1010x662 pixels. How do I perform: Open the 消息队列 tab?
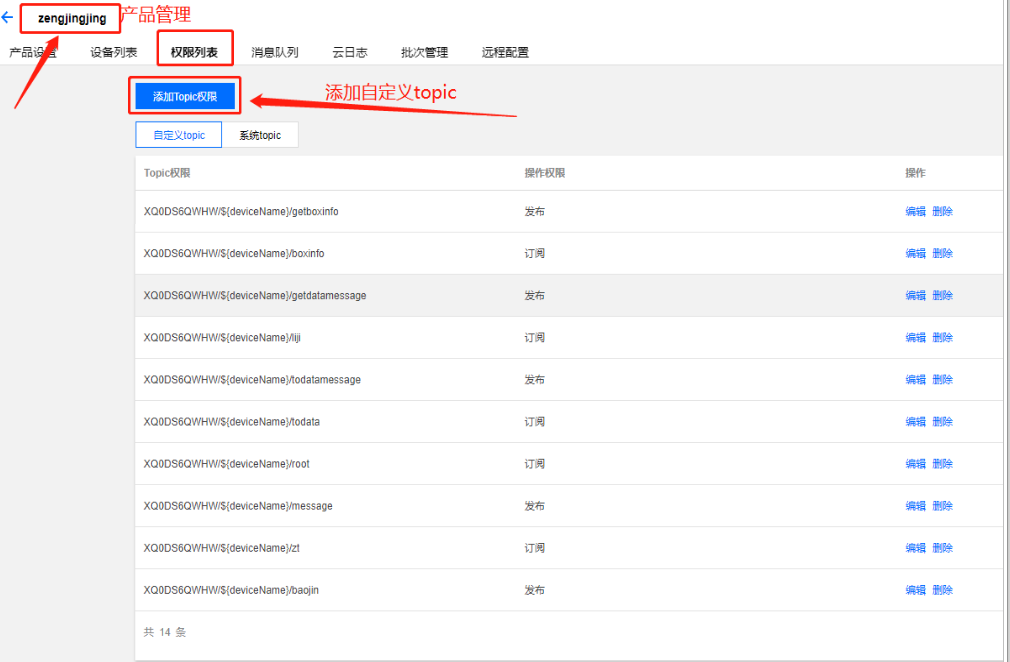274,53
